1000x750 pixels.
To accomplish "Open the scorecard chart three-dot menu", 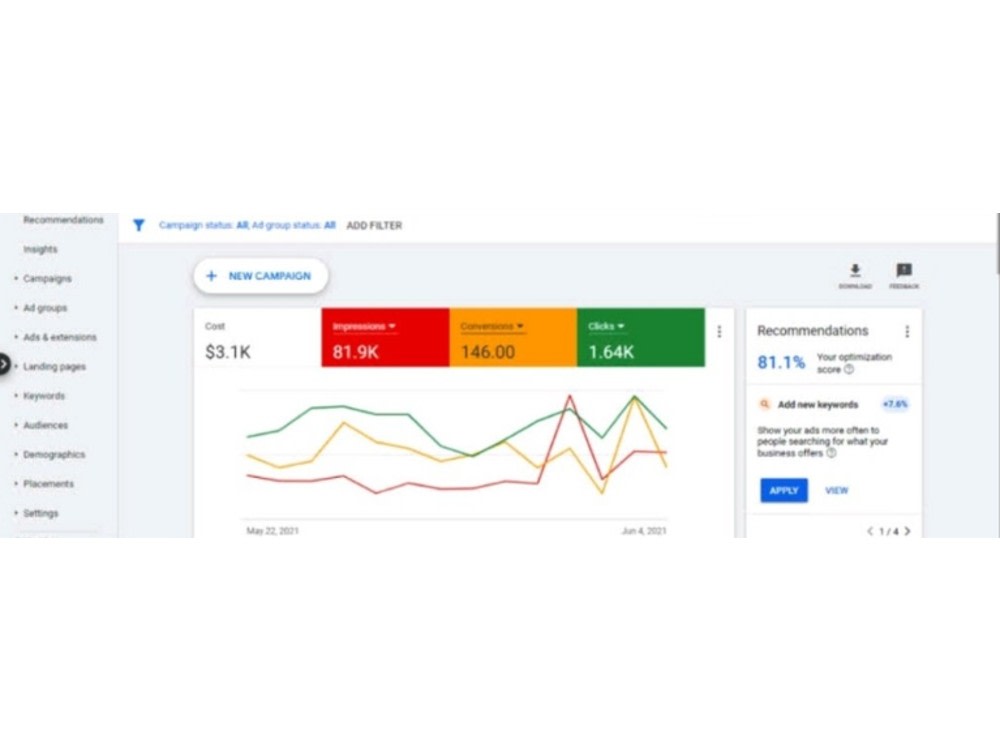I will coord(719,332).
